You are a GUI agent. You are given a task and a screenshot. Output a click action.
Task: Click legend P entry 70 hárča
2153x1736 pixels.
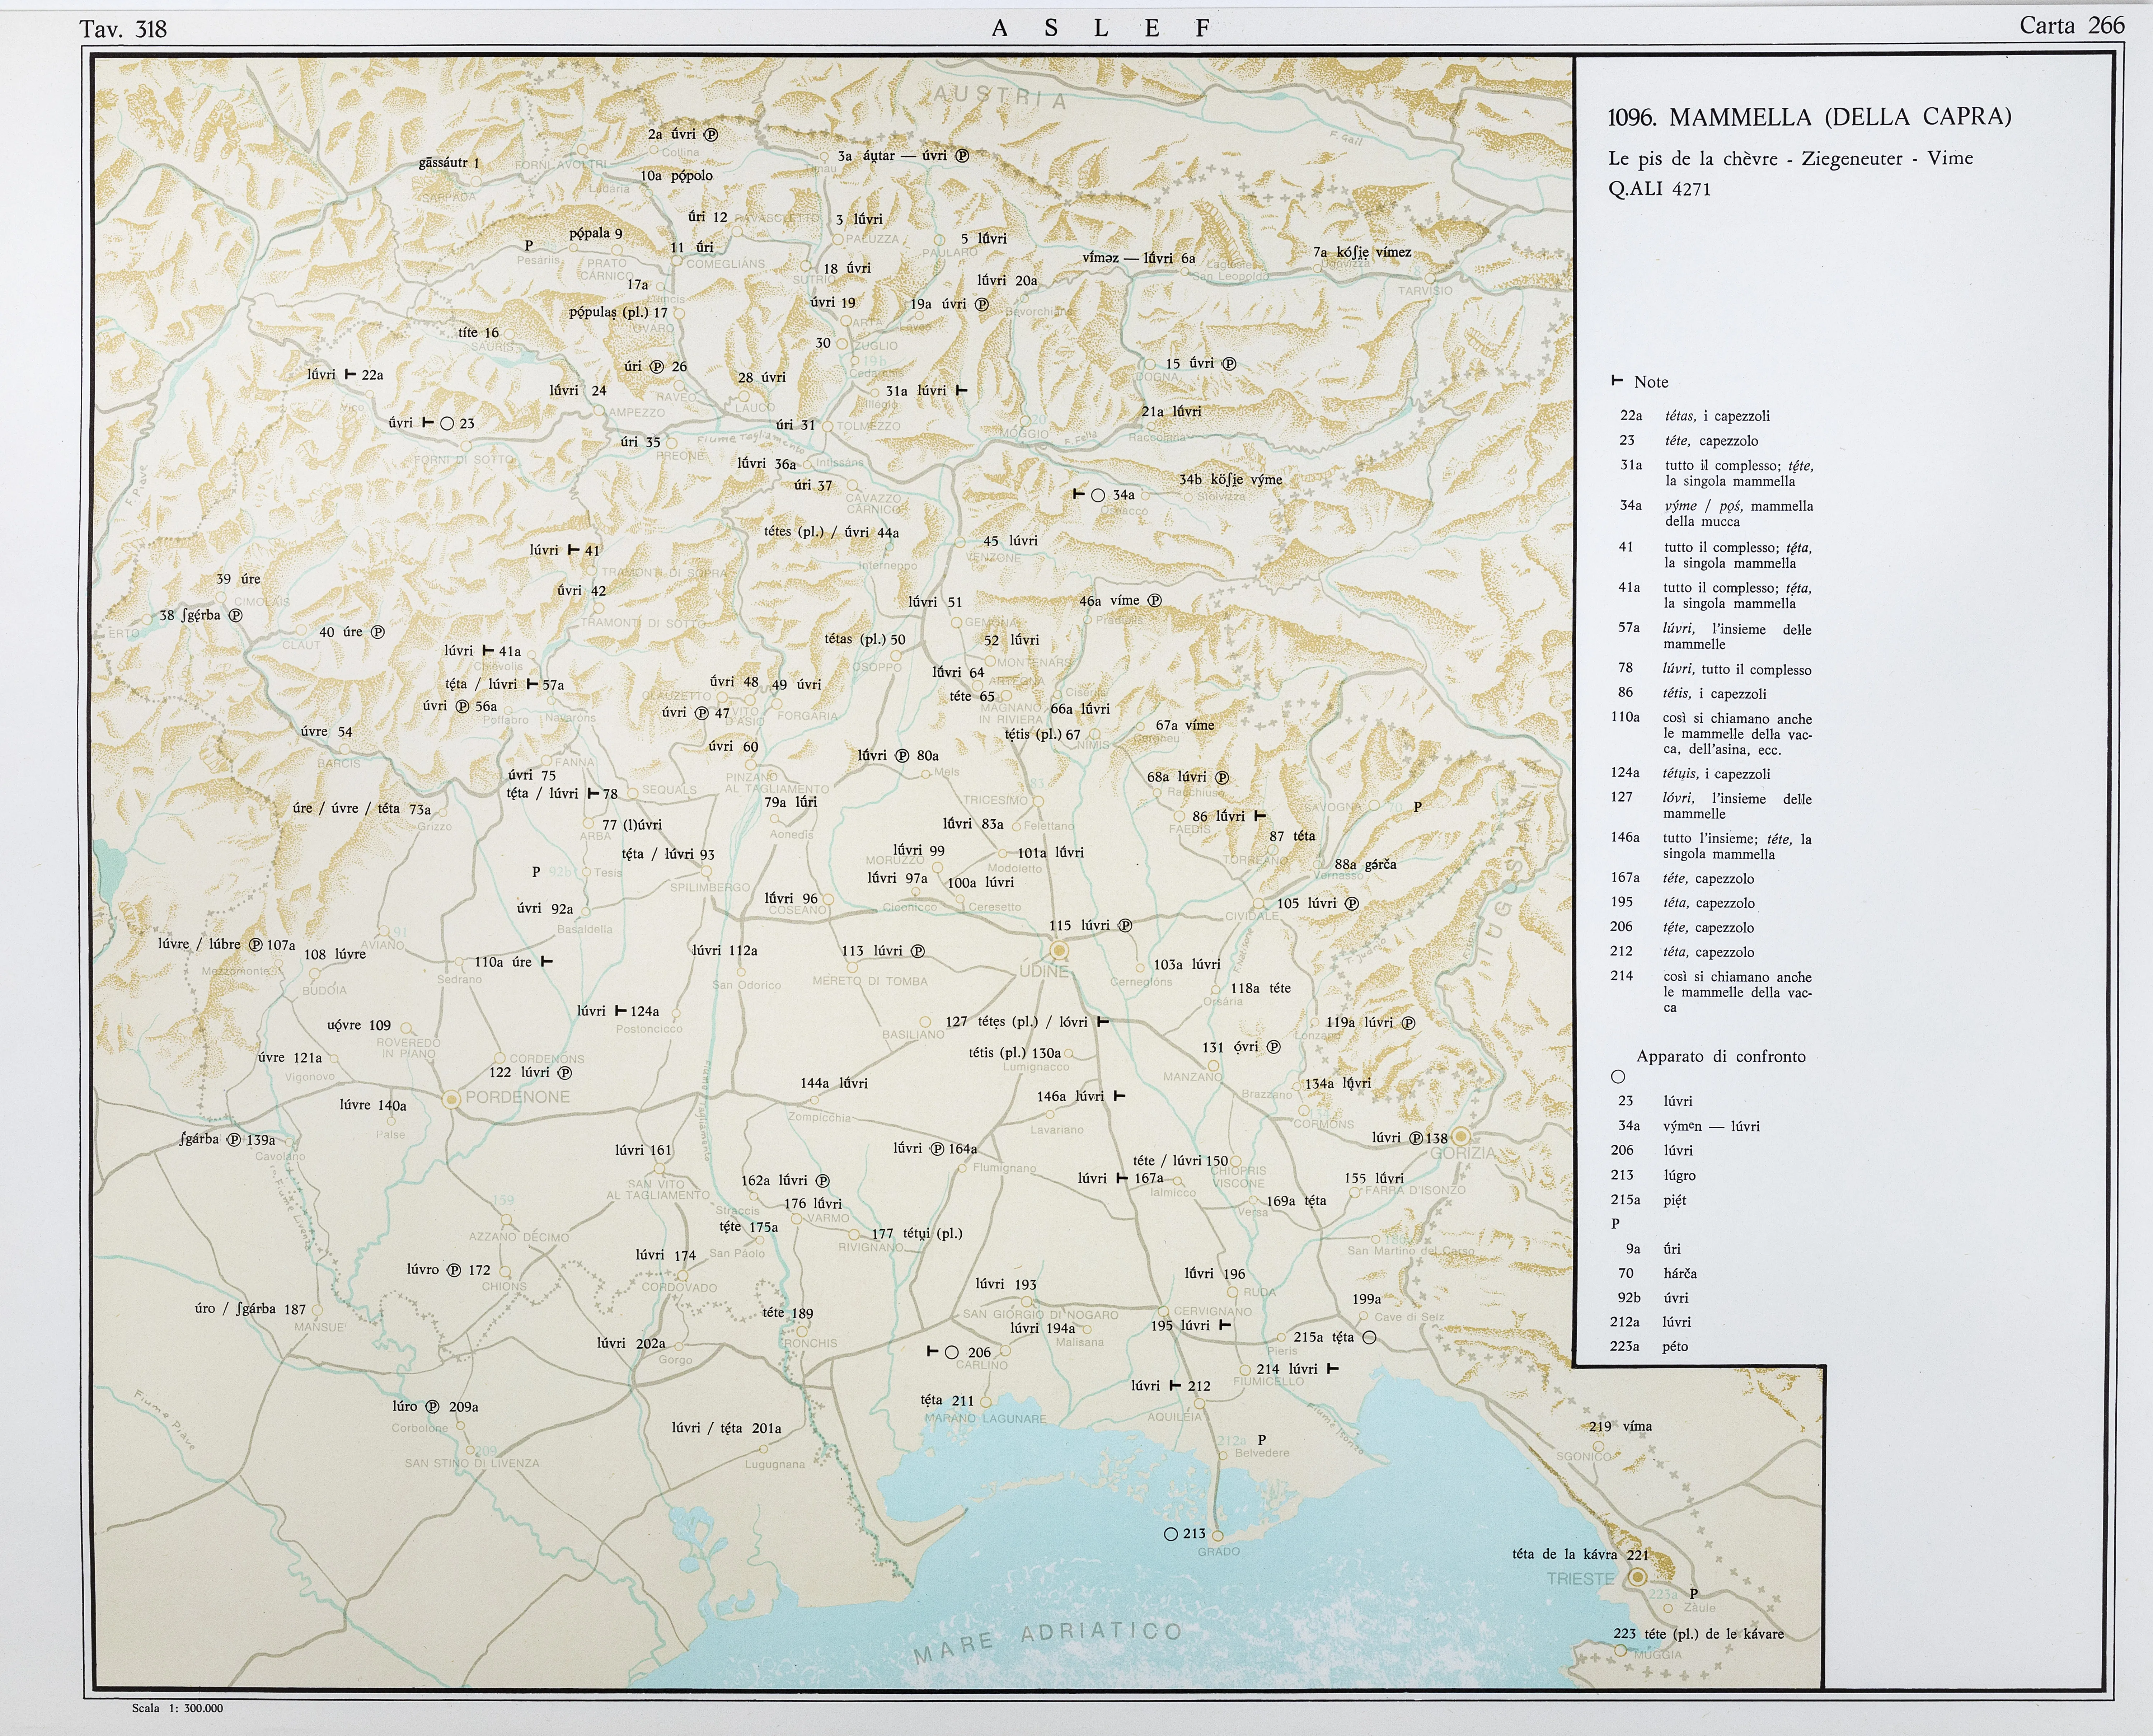click(x=1660, y=1273)
